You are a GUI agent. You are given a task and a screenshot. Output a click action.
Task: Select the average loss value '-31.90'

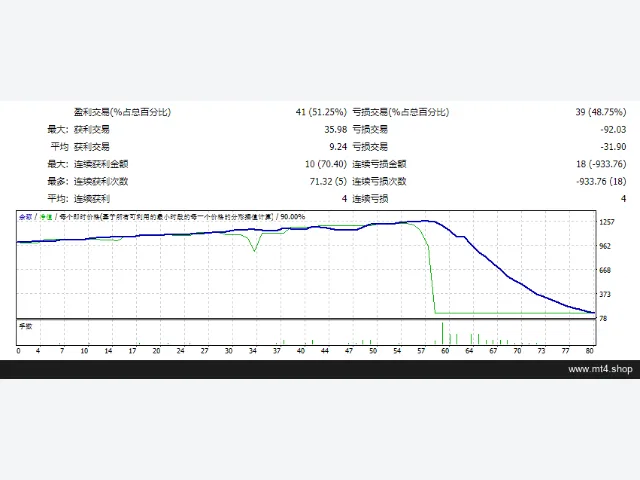[613, 147]
